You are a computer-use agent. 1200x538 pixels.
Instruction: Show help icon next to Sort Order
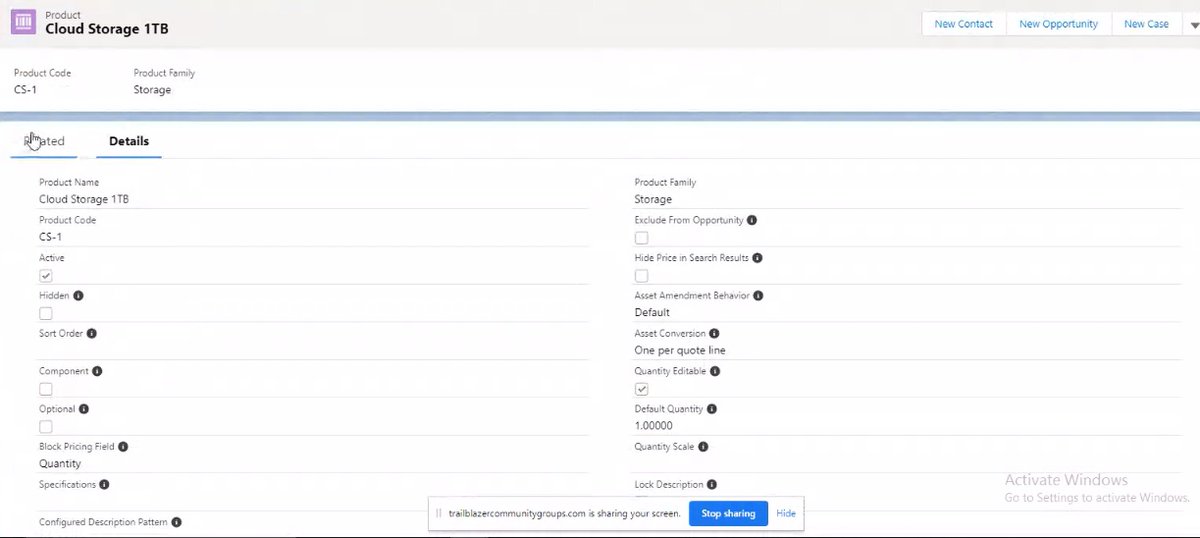[92, 333]
